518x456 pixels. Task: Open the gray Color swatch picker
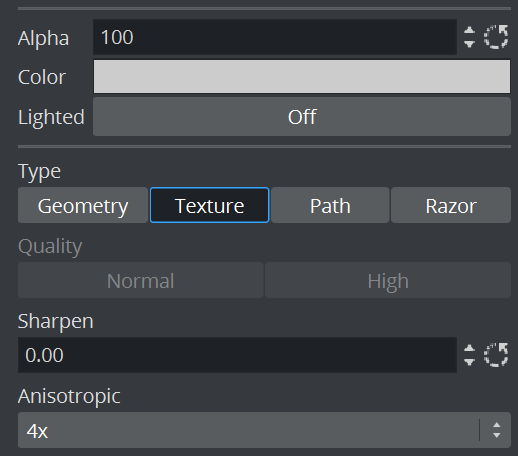click(x=302, y=77)
